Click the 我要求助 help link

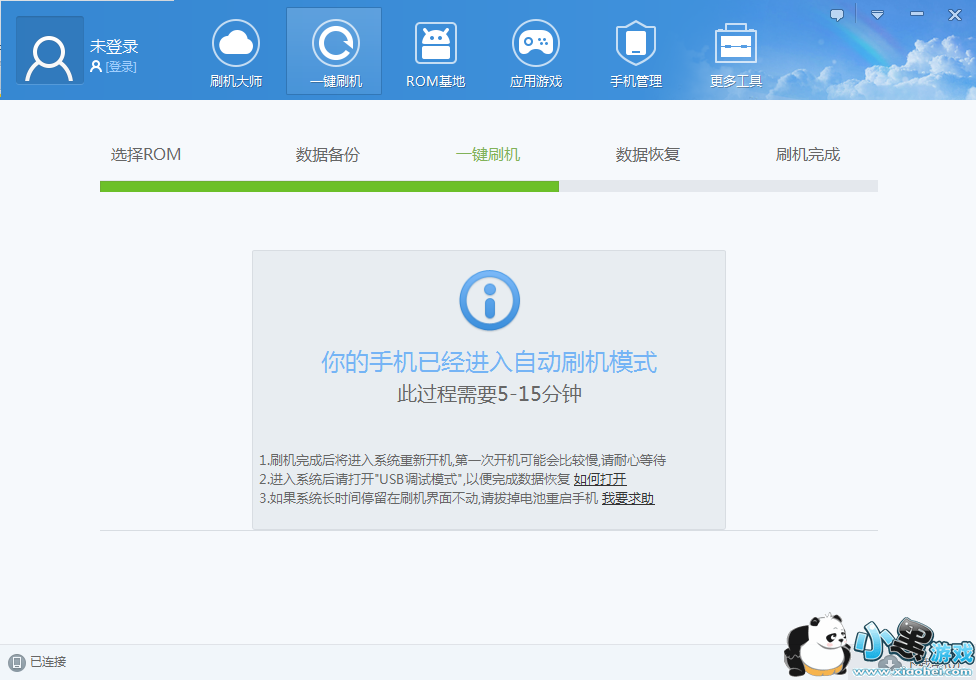pos(628,498)
